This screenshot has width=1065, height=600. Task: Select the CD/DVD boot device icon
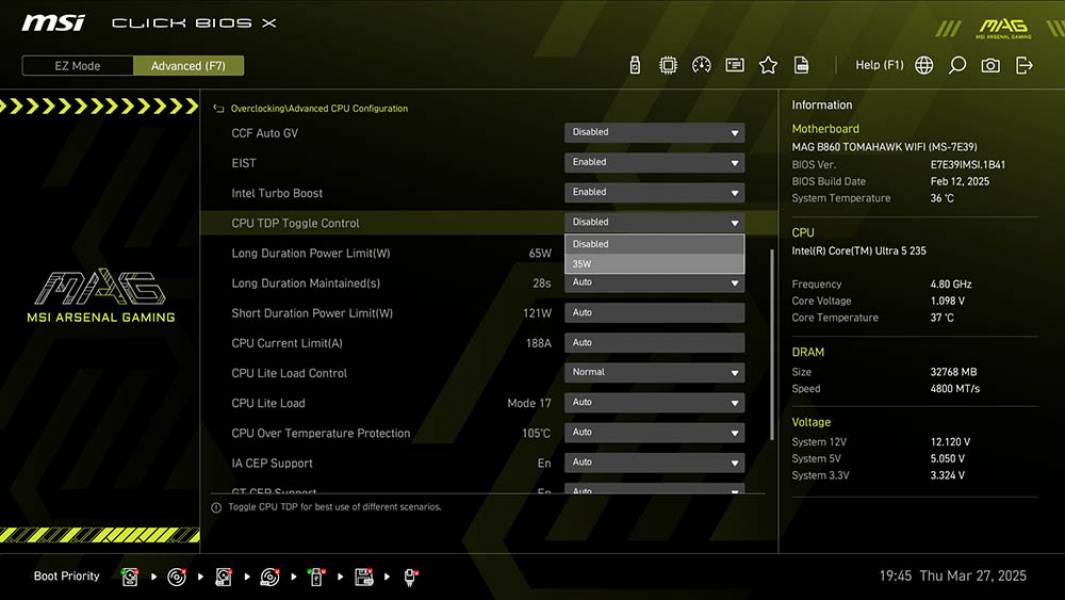177,577
